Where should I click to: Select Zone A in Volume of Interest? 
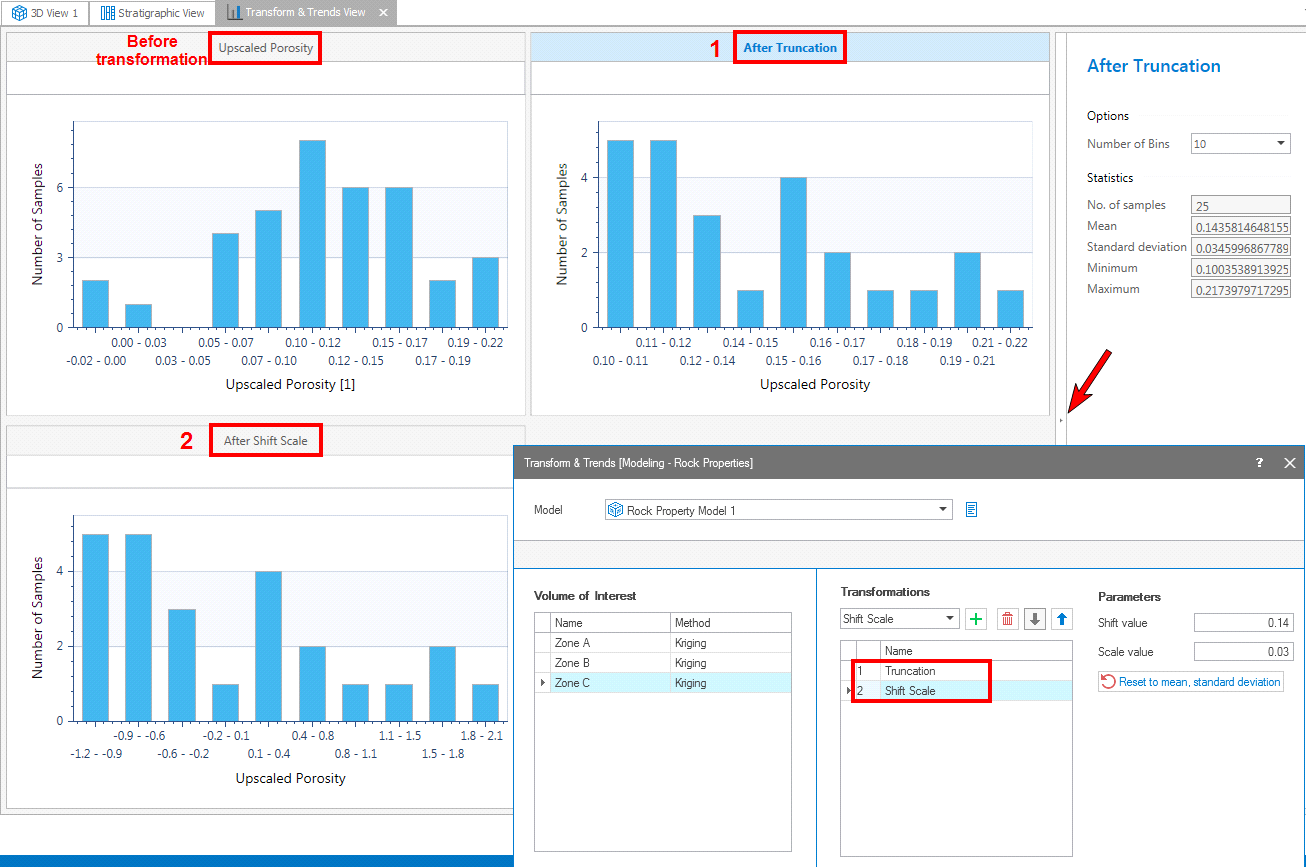click(x=610, y=643)
